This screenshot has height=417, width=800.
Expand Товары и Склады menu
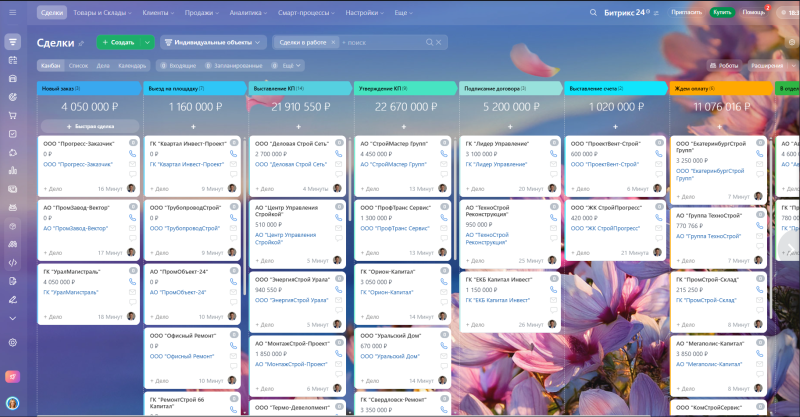pyautogui.click(x=102, y=13)
